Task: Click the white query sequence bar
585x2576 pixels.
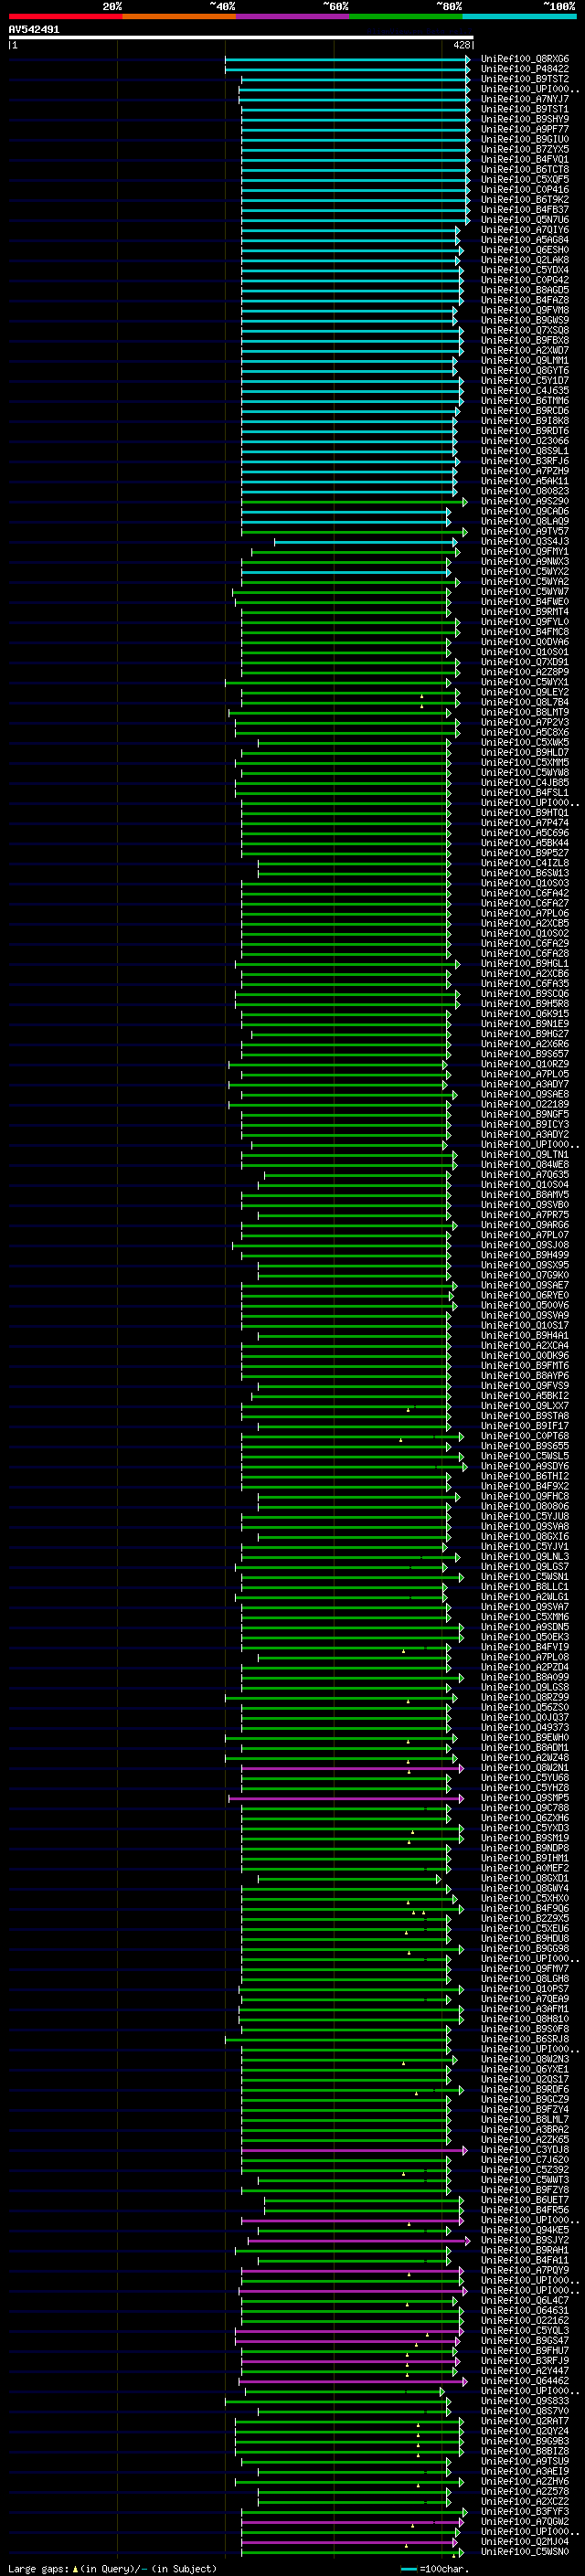Action: pos(241,37)
